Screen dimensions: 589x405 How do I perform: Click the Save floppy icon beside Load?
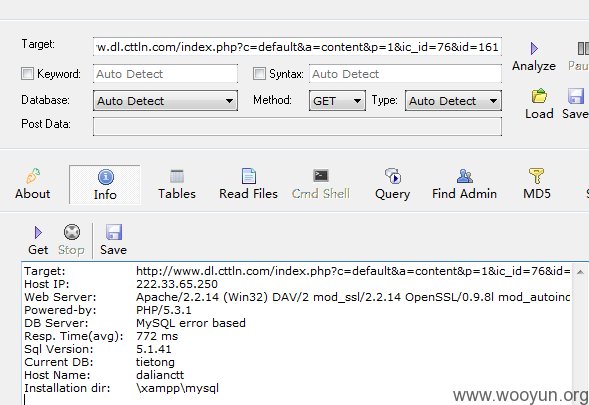coord(575,96)
